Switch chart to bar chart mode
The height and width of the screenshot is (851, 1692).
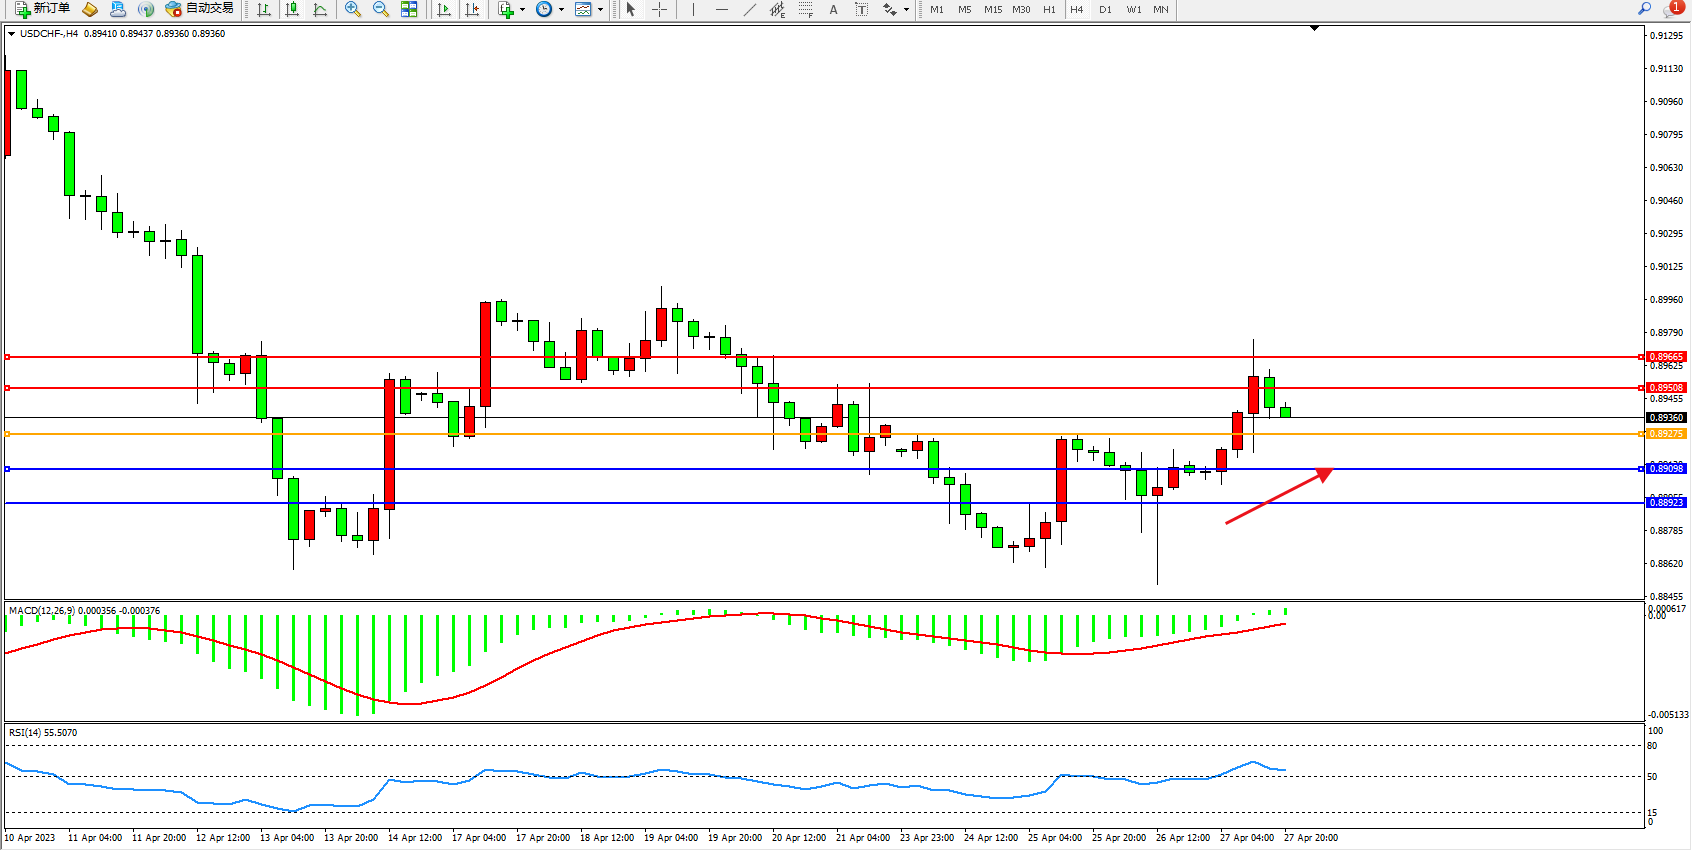264,9
